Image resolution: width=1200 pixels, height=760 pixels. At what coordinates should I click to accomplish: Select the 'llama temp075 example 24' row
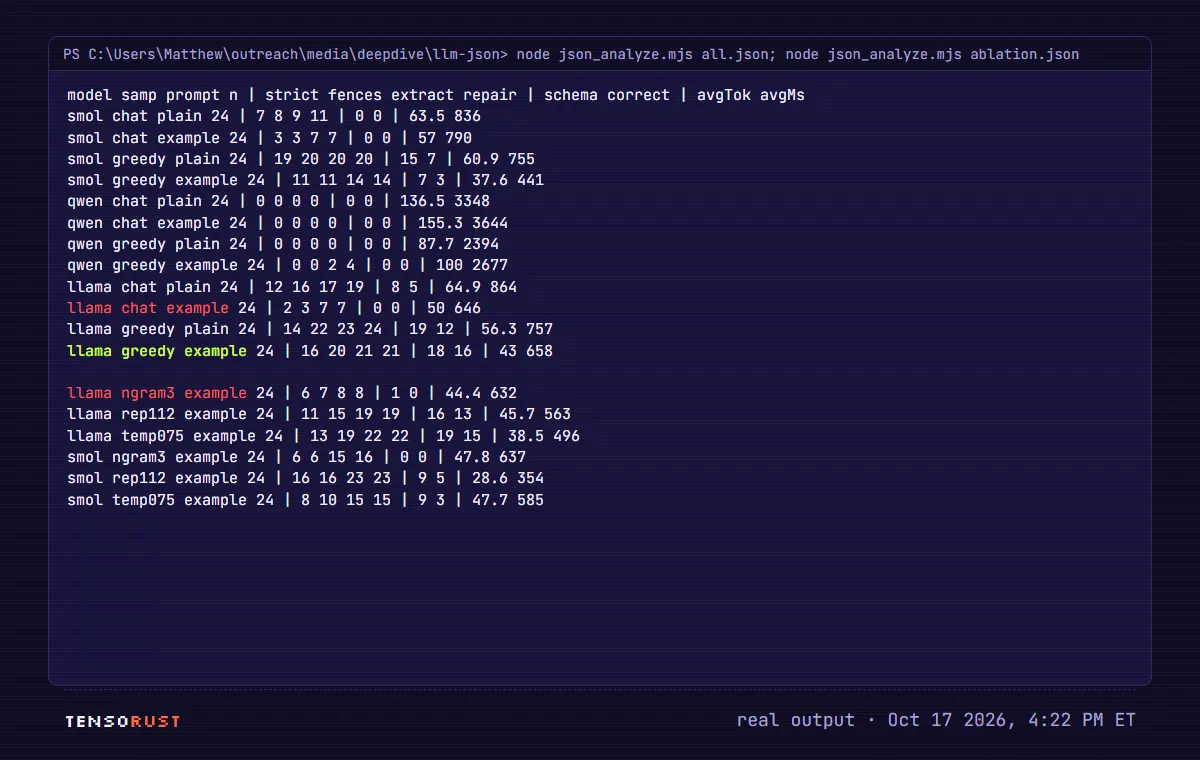324,436
